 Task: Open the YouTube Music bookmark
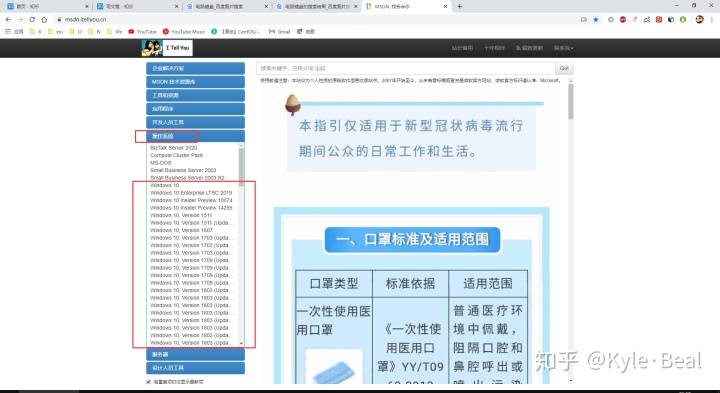coord(184,32)
